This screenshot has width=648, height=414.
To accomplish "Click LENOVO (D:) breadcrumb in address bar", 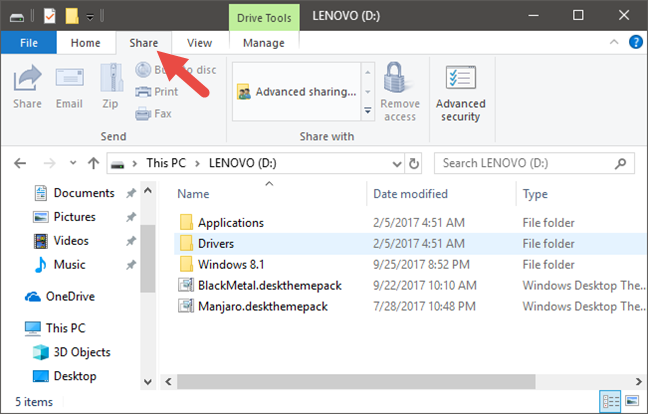I will point(243,163).
